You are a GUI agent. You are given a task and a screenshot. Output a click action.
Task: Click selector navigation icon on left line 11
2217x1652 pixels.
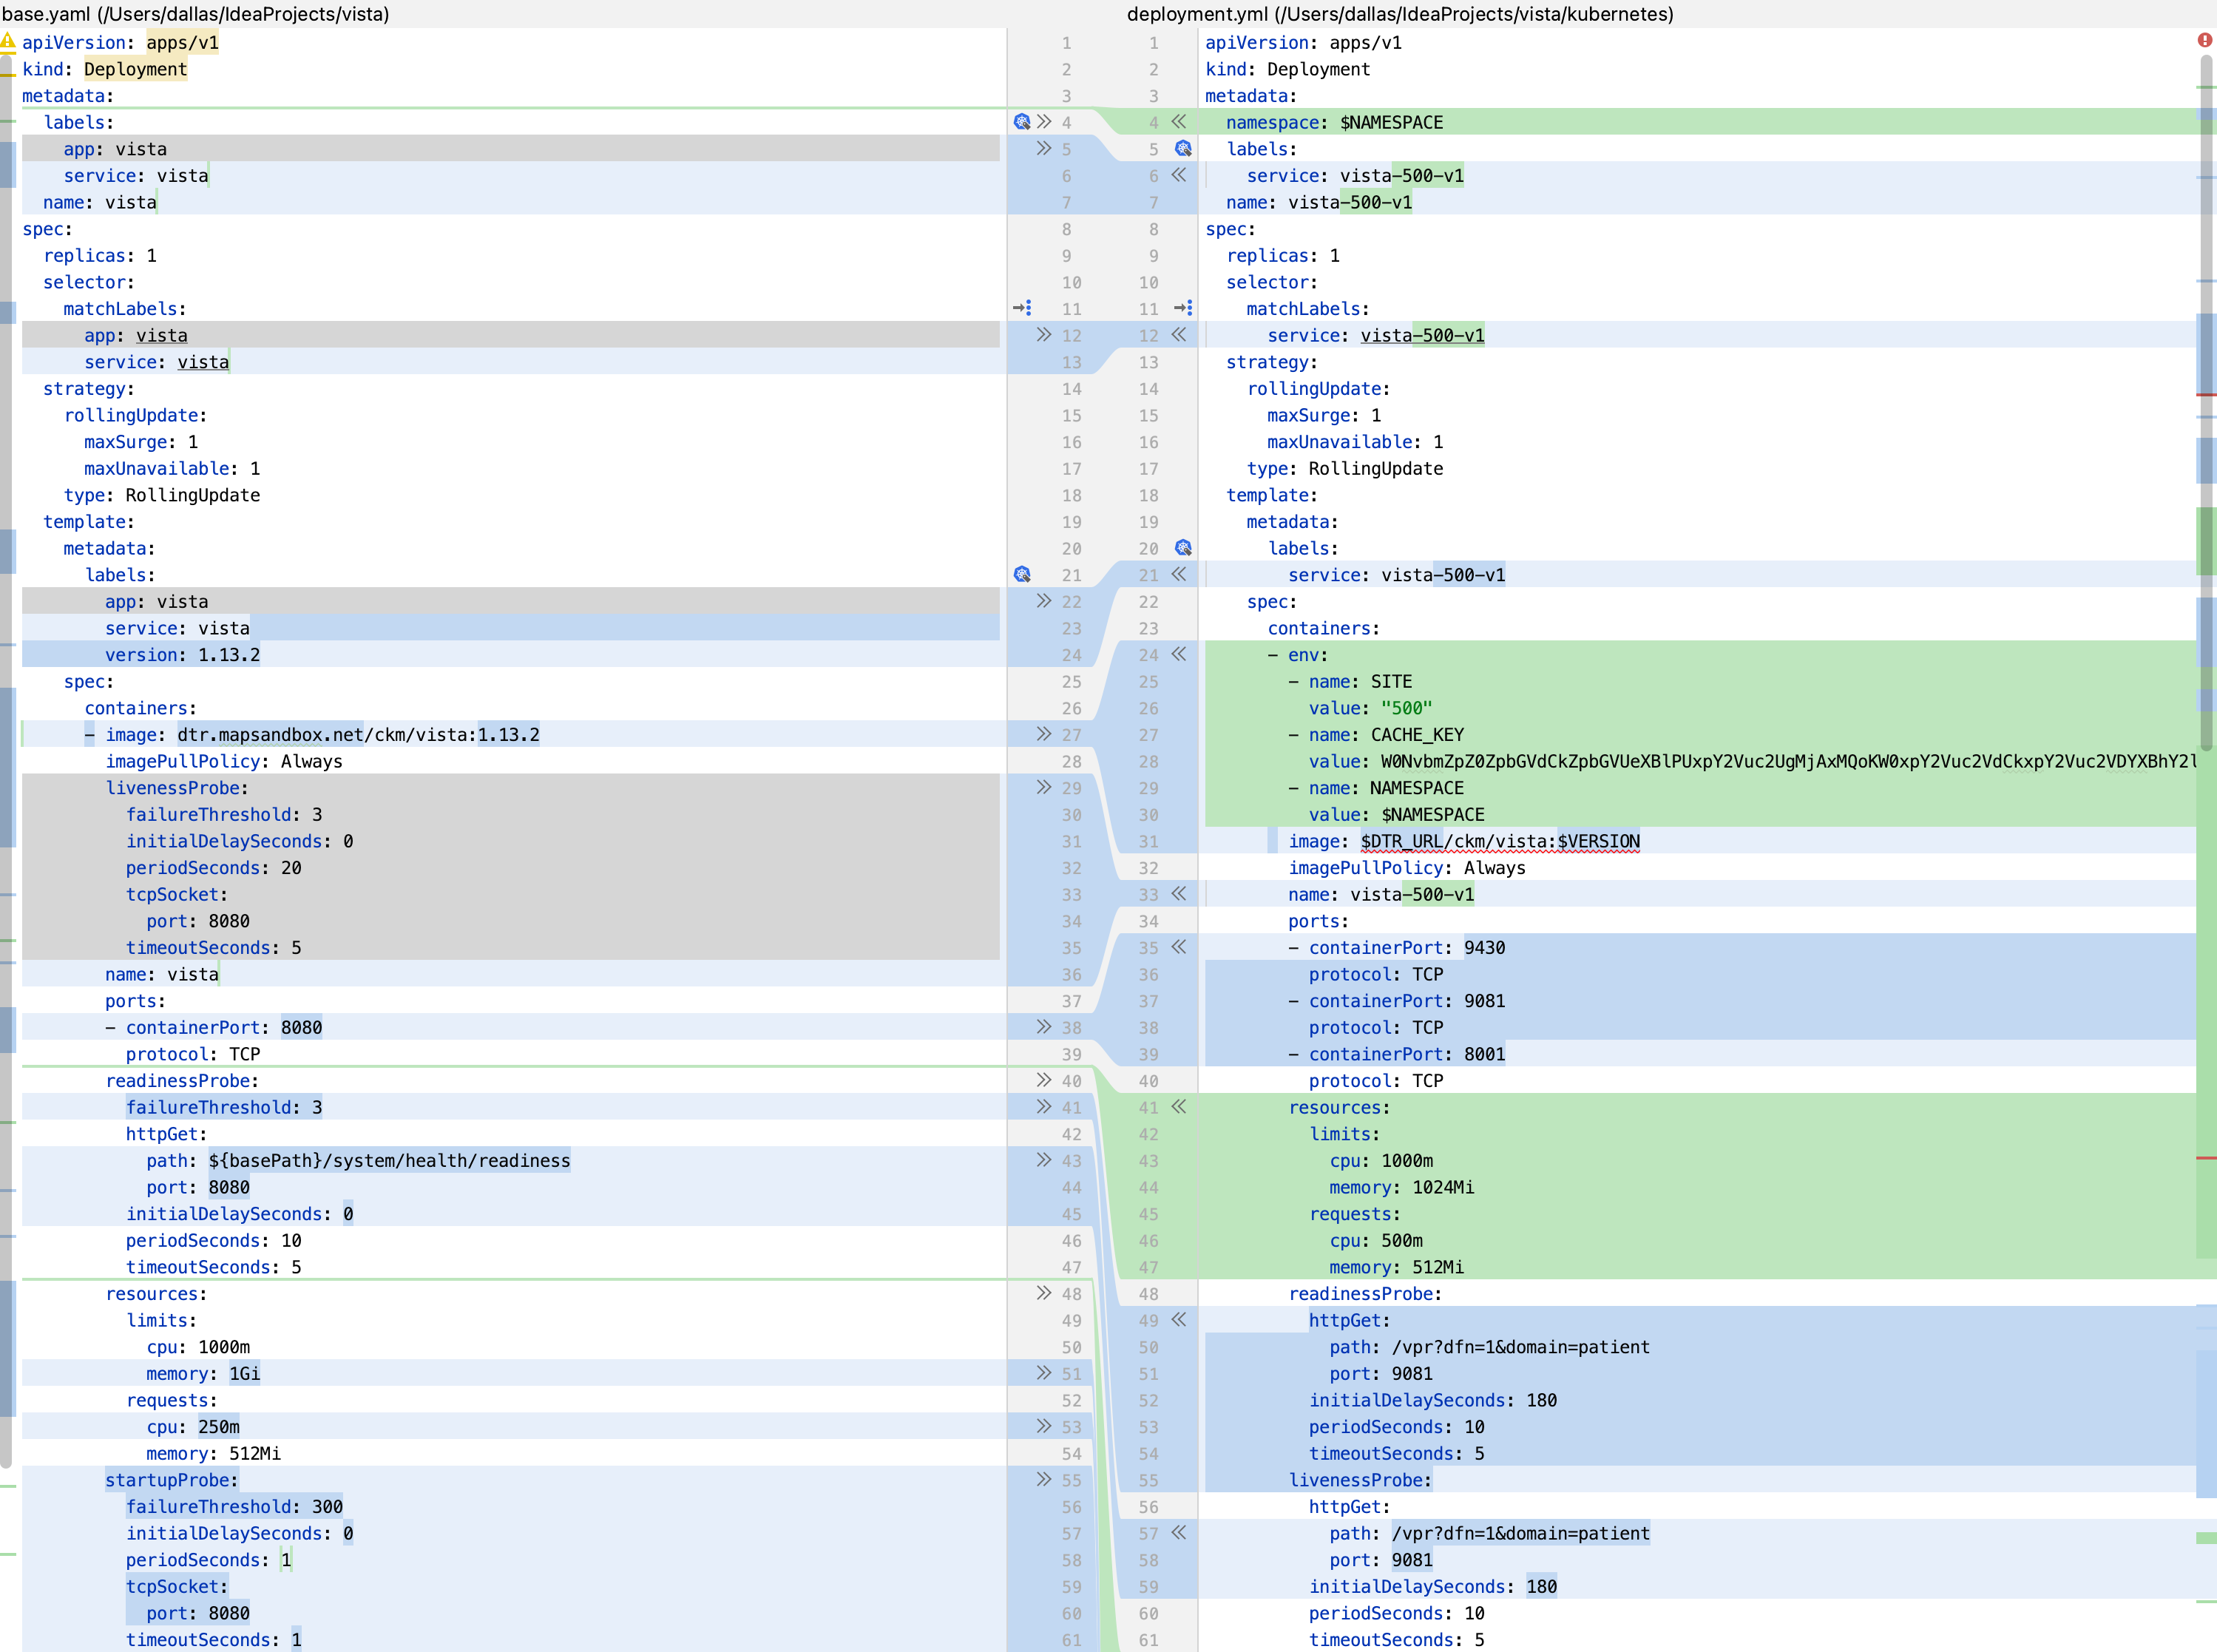tap(1021, 308)
